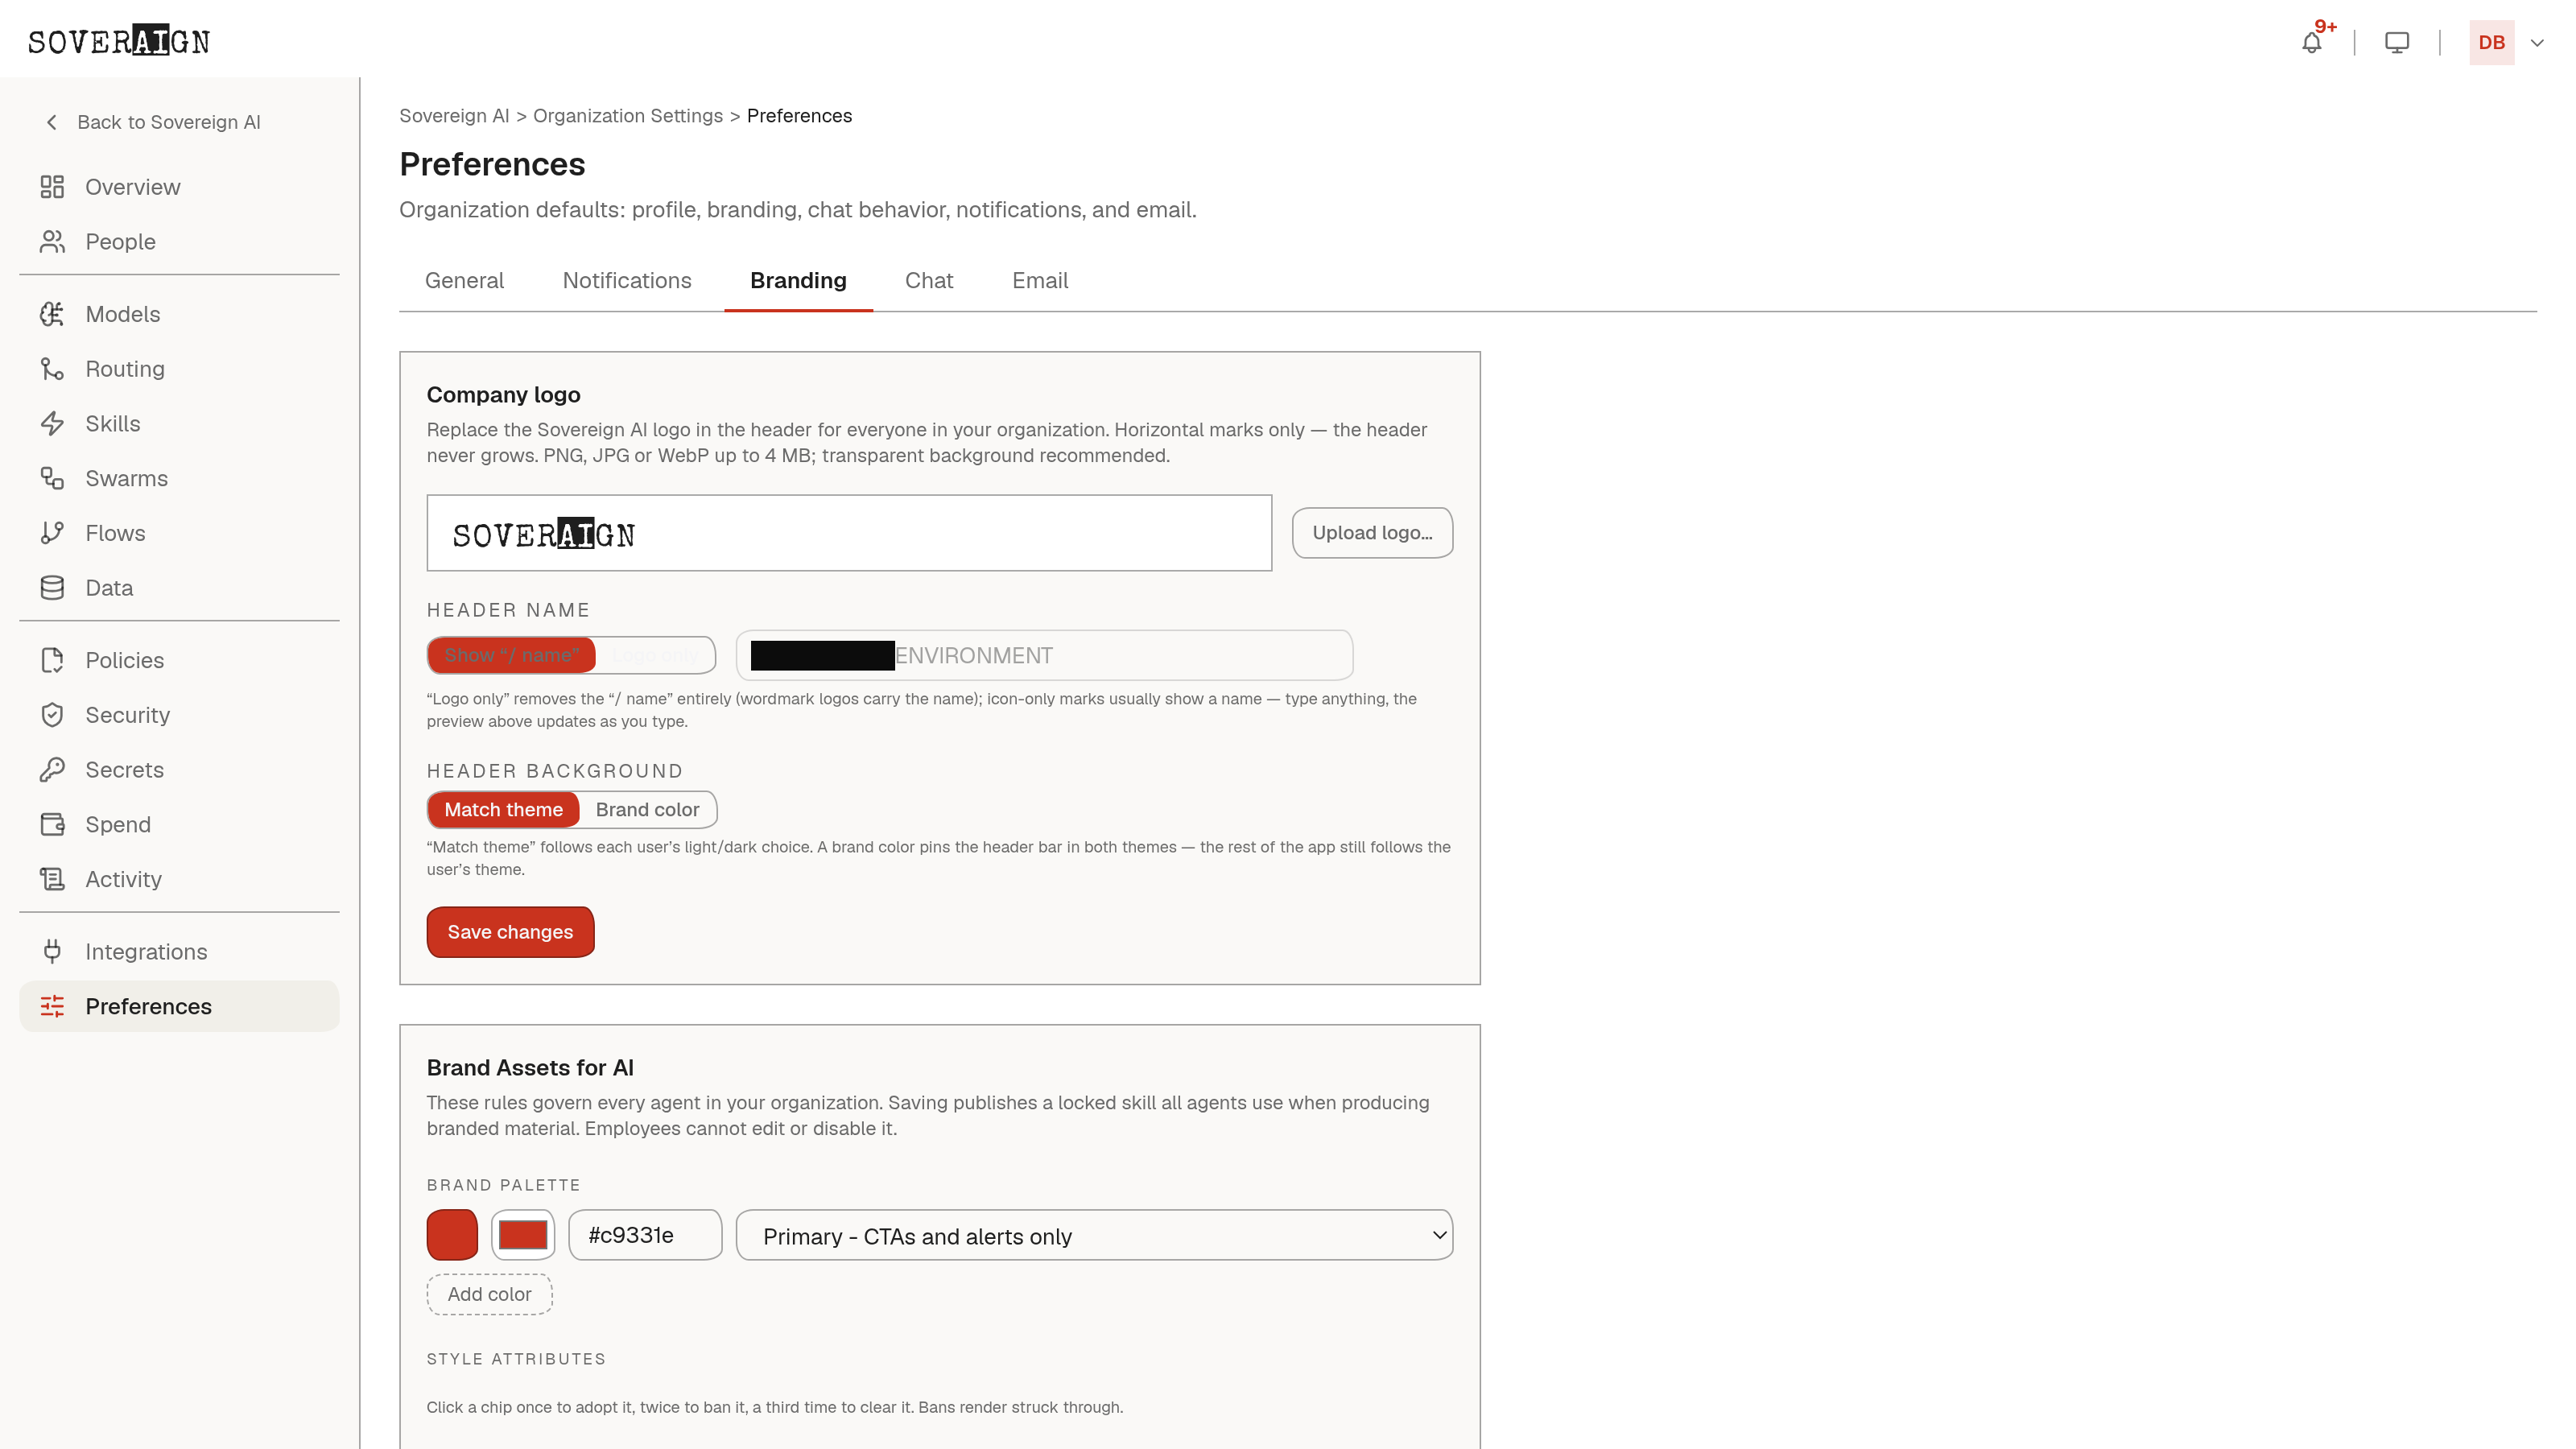Click the Policies document icon
2576x1449 pixels.
pos(52,660)
